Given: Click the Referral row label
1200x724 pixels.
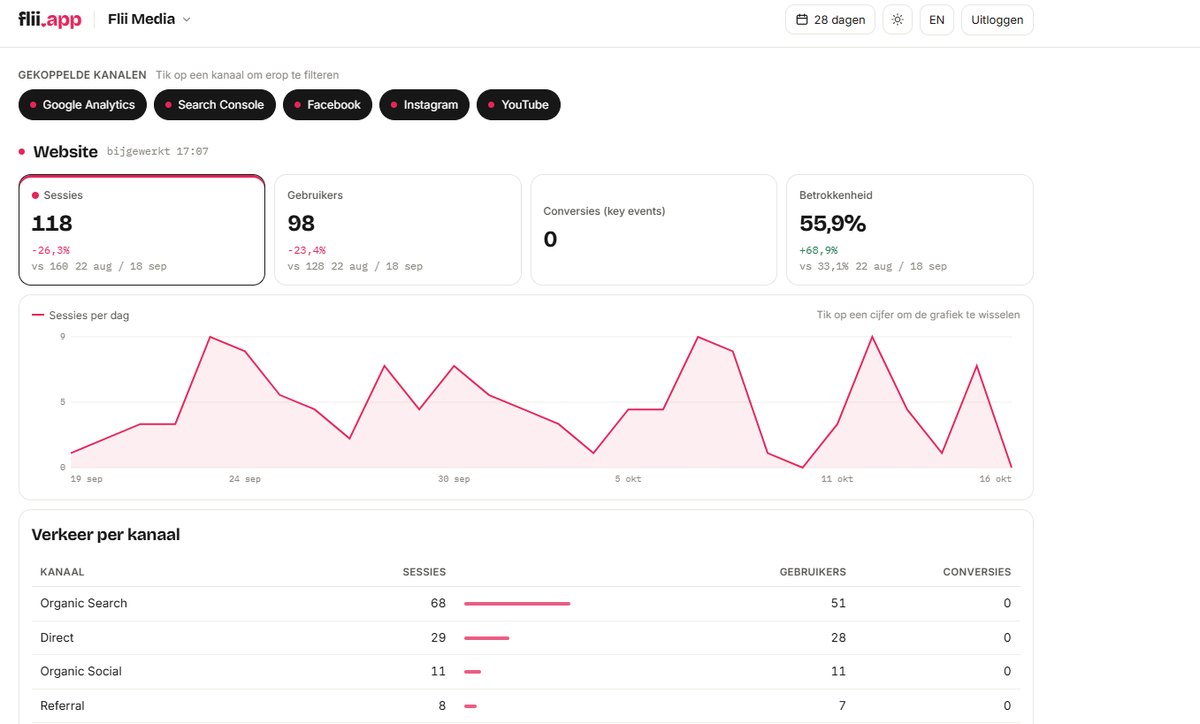Looking at the screenshot, I should point(62,705).
